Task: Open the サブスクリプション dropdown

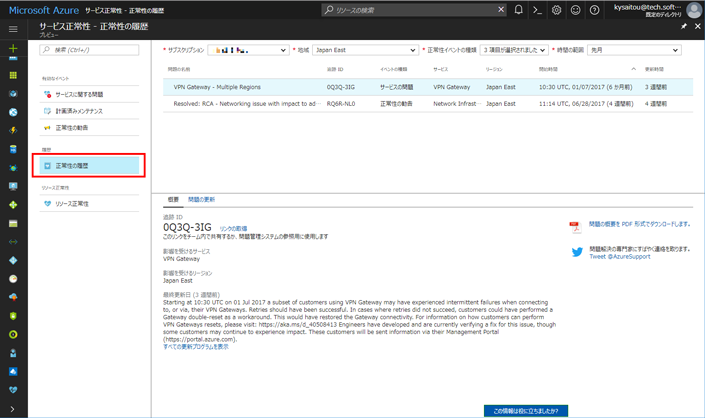Action: tap(248, 50)
